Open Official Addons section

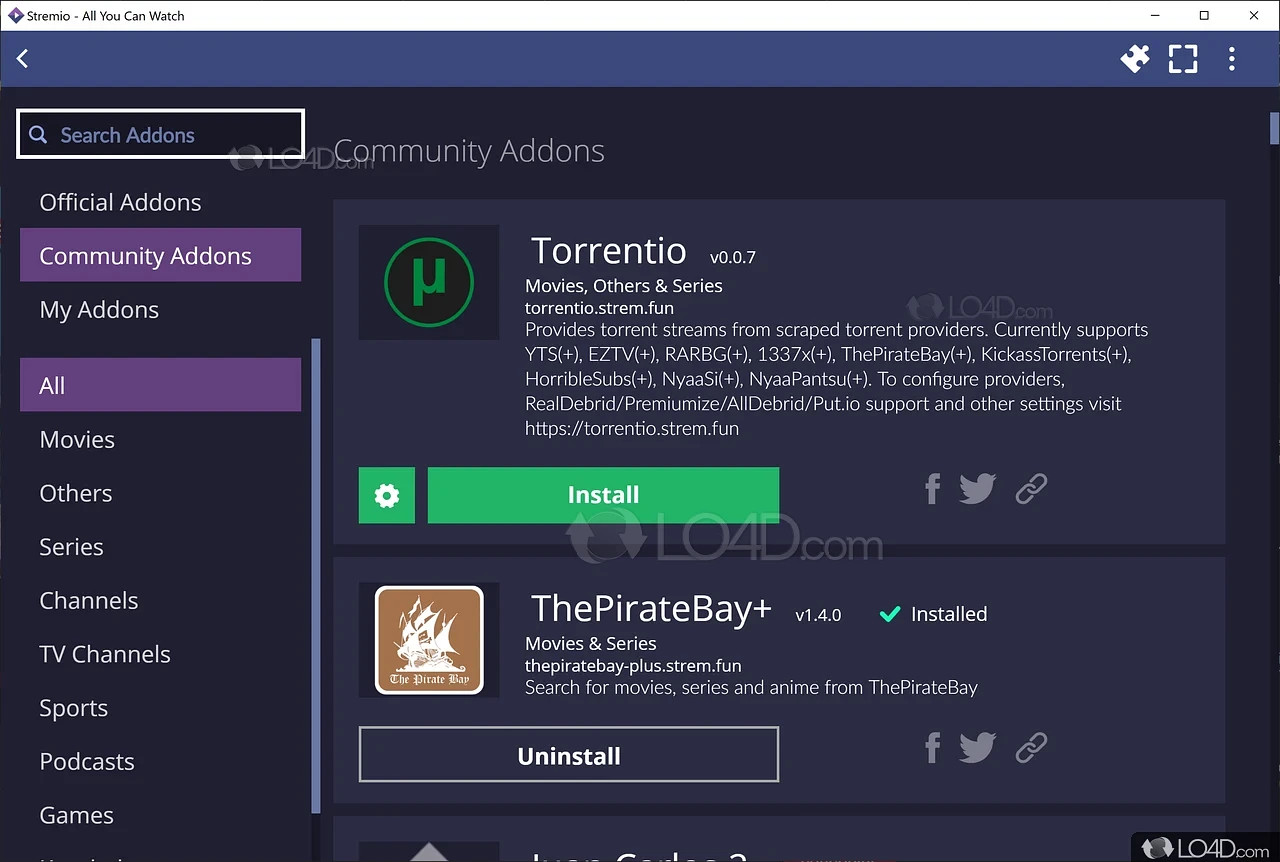pos(160,202)
